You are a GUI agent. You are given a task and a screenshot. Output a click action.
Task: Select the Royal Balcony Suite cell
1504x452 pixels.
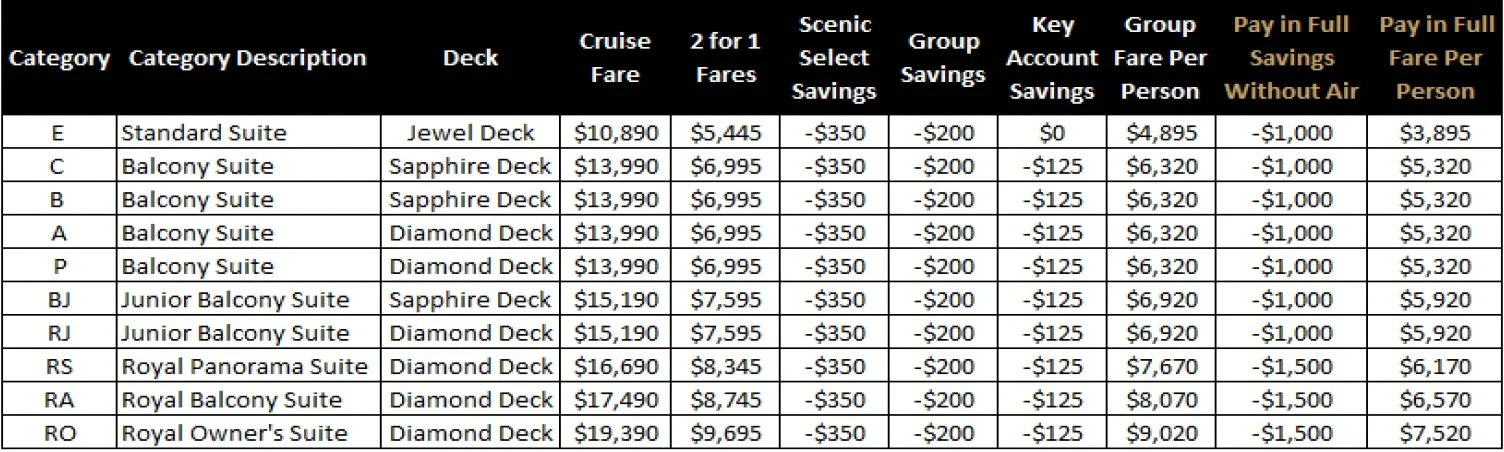tap(248, 400)
